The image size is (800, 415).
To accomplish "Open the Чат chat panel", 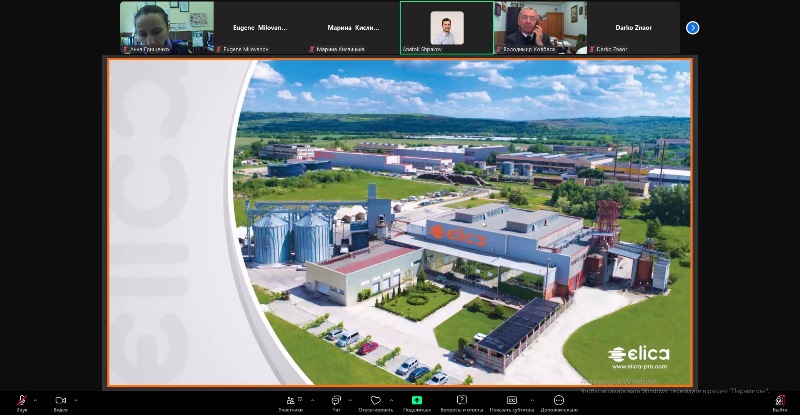I will 336,401.
